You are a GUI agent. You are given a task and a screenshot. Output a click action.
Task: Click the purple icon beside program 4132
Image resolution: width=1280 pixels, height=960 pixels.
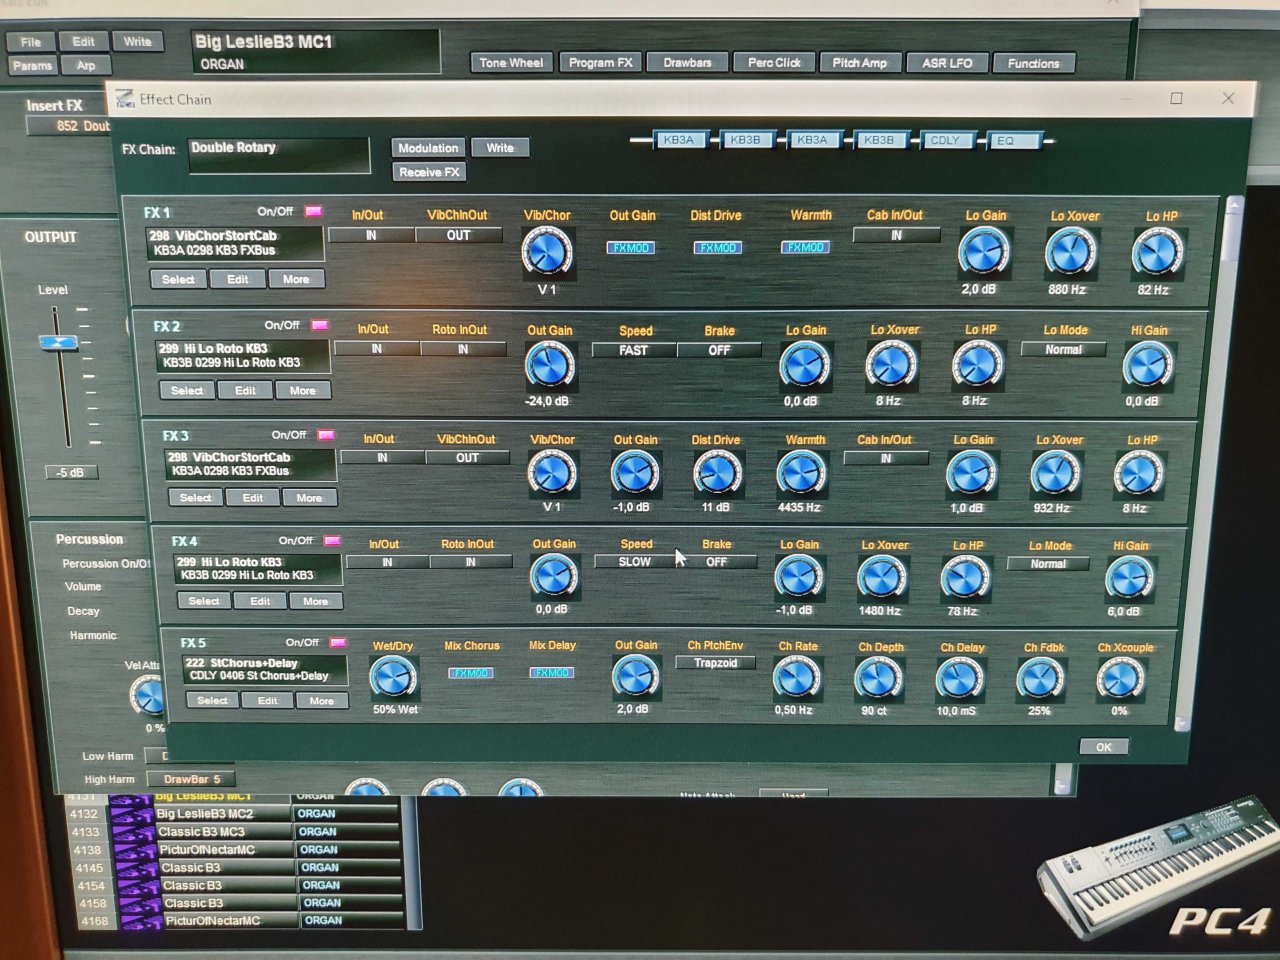coord(130,814)
